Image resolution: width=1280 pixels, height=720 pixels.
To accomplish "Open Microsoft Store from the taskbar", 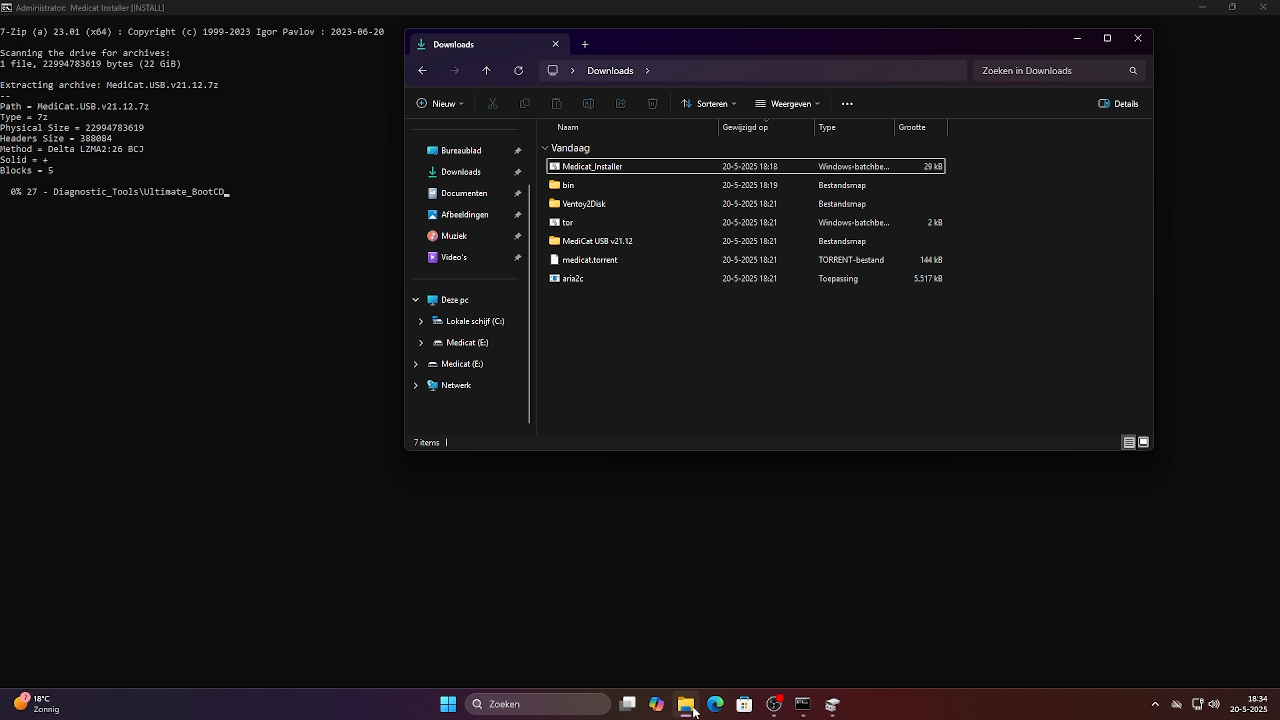I will [x=744, y=704].
